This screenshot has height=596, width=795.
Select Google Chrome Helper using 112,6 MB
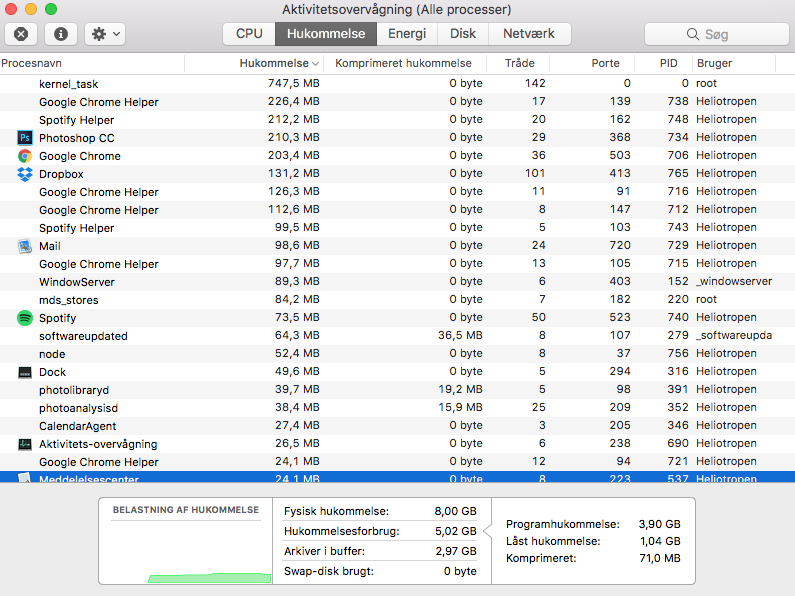coord(398,210)
